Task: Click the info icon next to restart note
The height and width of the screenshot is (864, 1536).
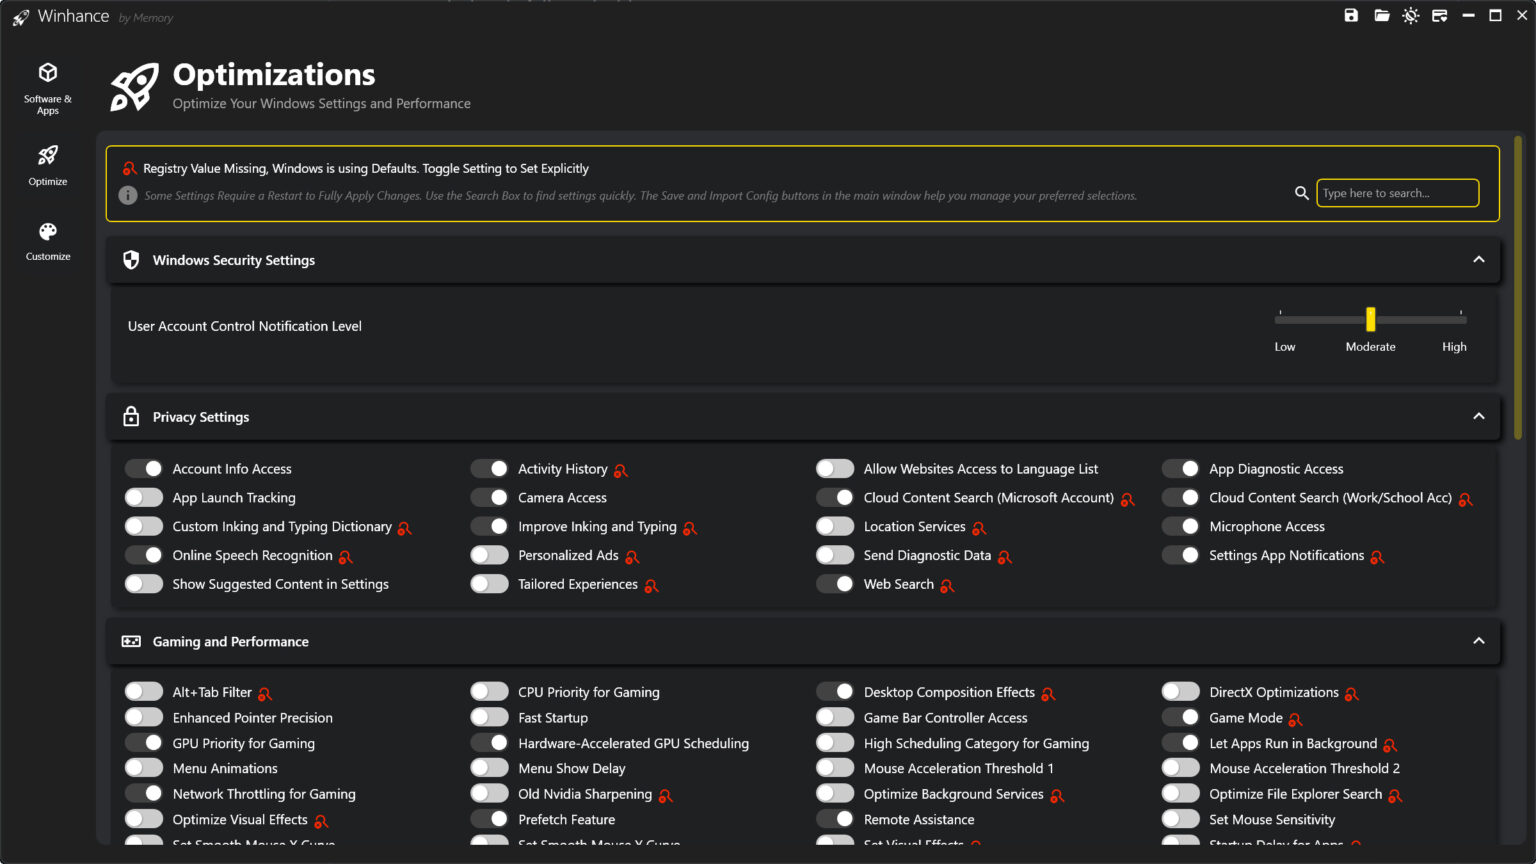Action: (x=127, y=195)
